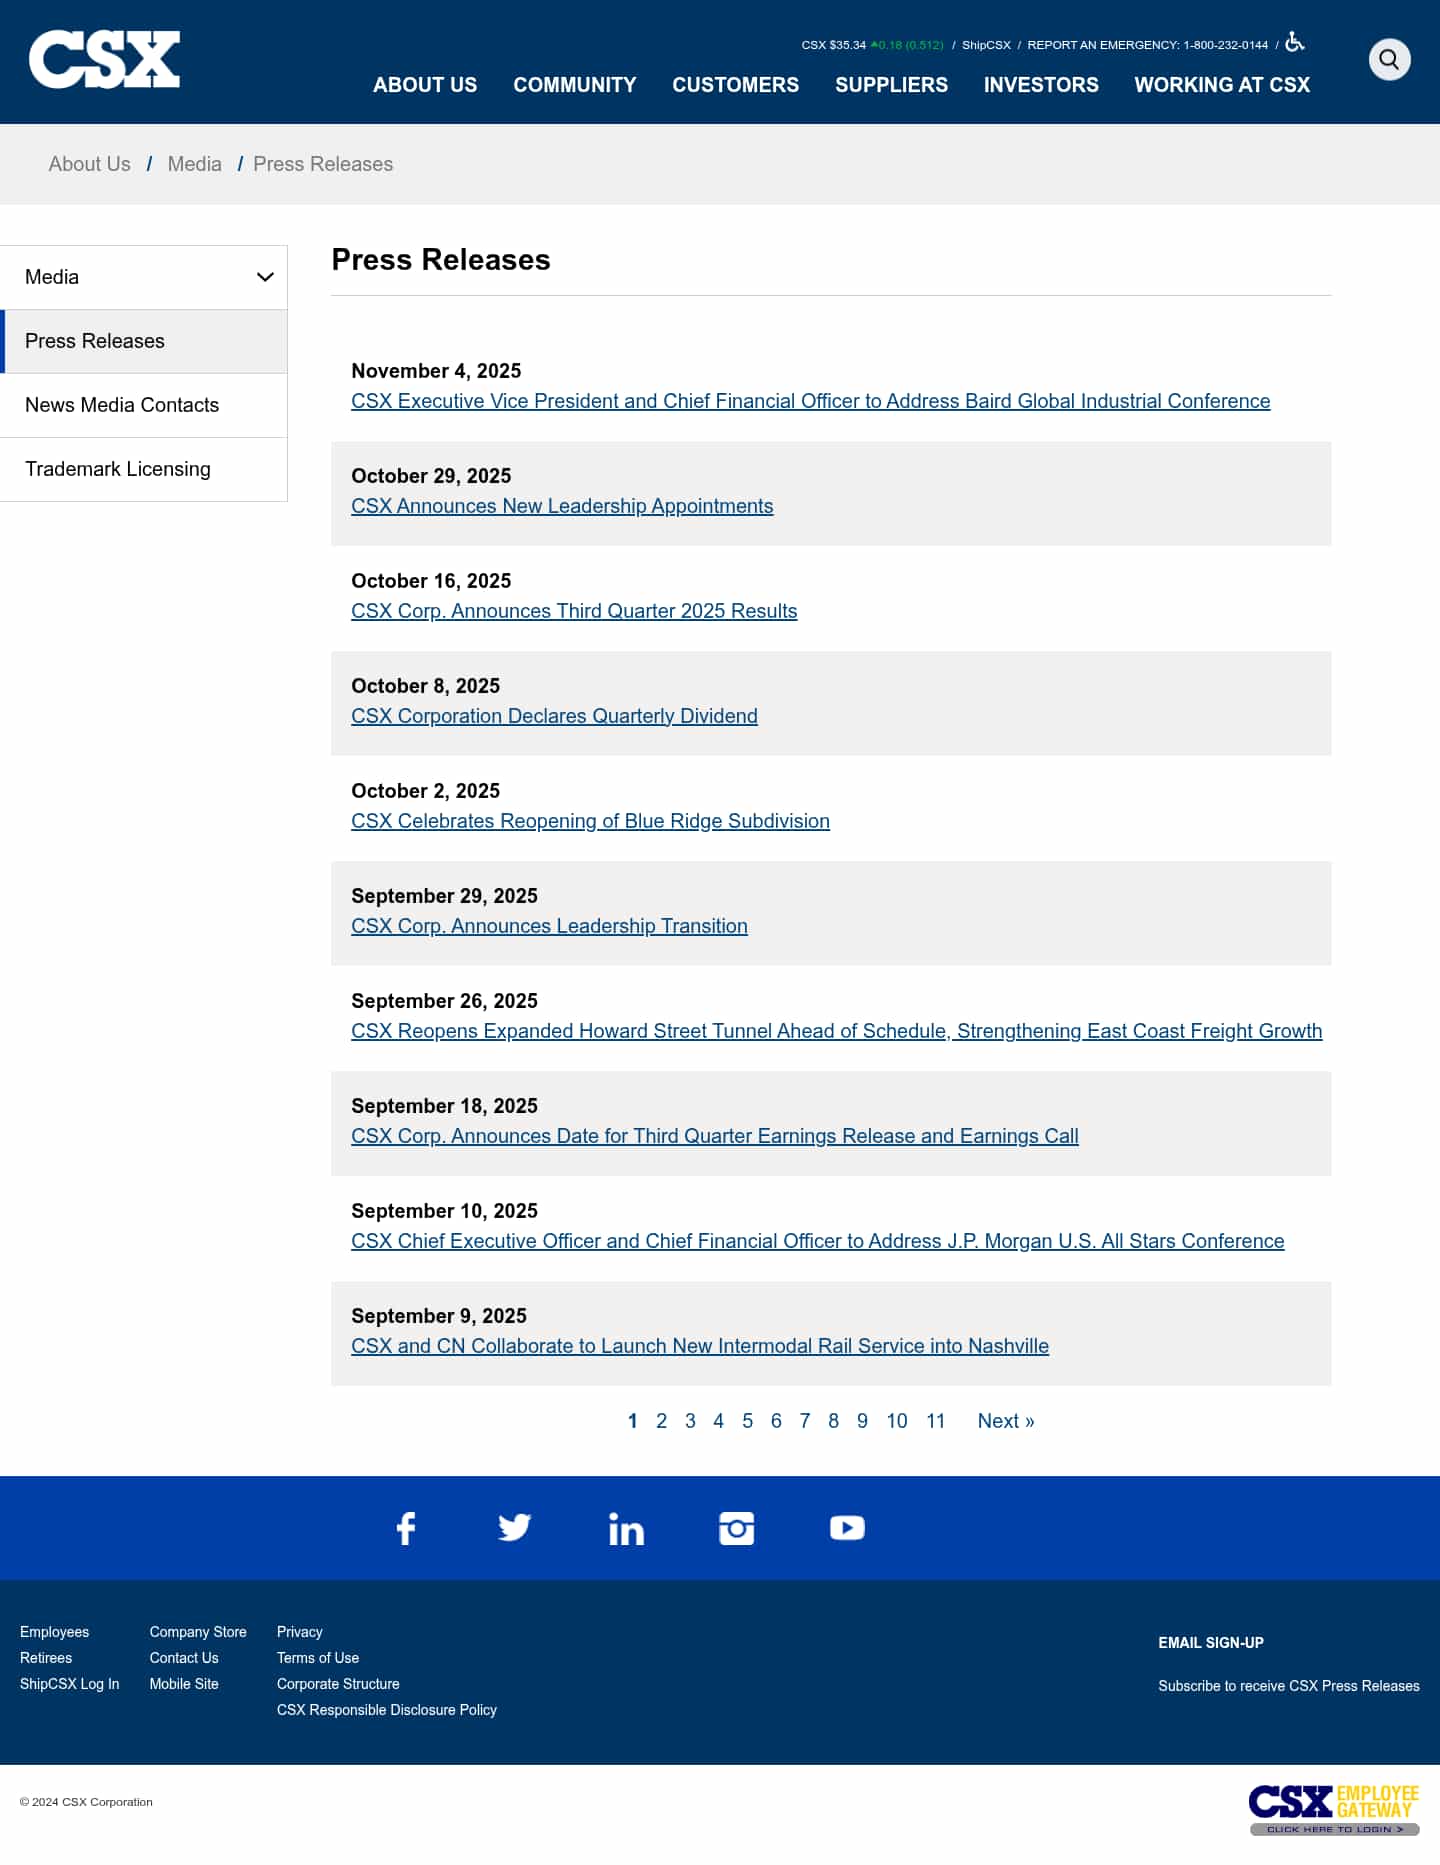This screenshot has height=1865, width=1440.
Task: Click Employees footer link
Action: click(x=55, y=1632)
